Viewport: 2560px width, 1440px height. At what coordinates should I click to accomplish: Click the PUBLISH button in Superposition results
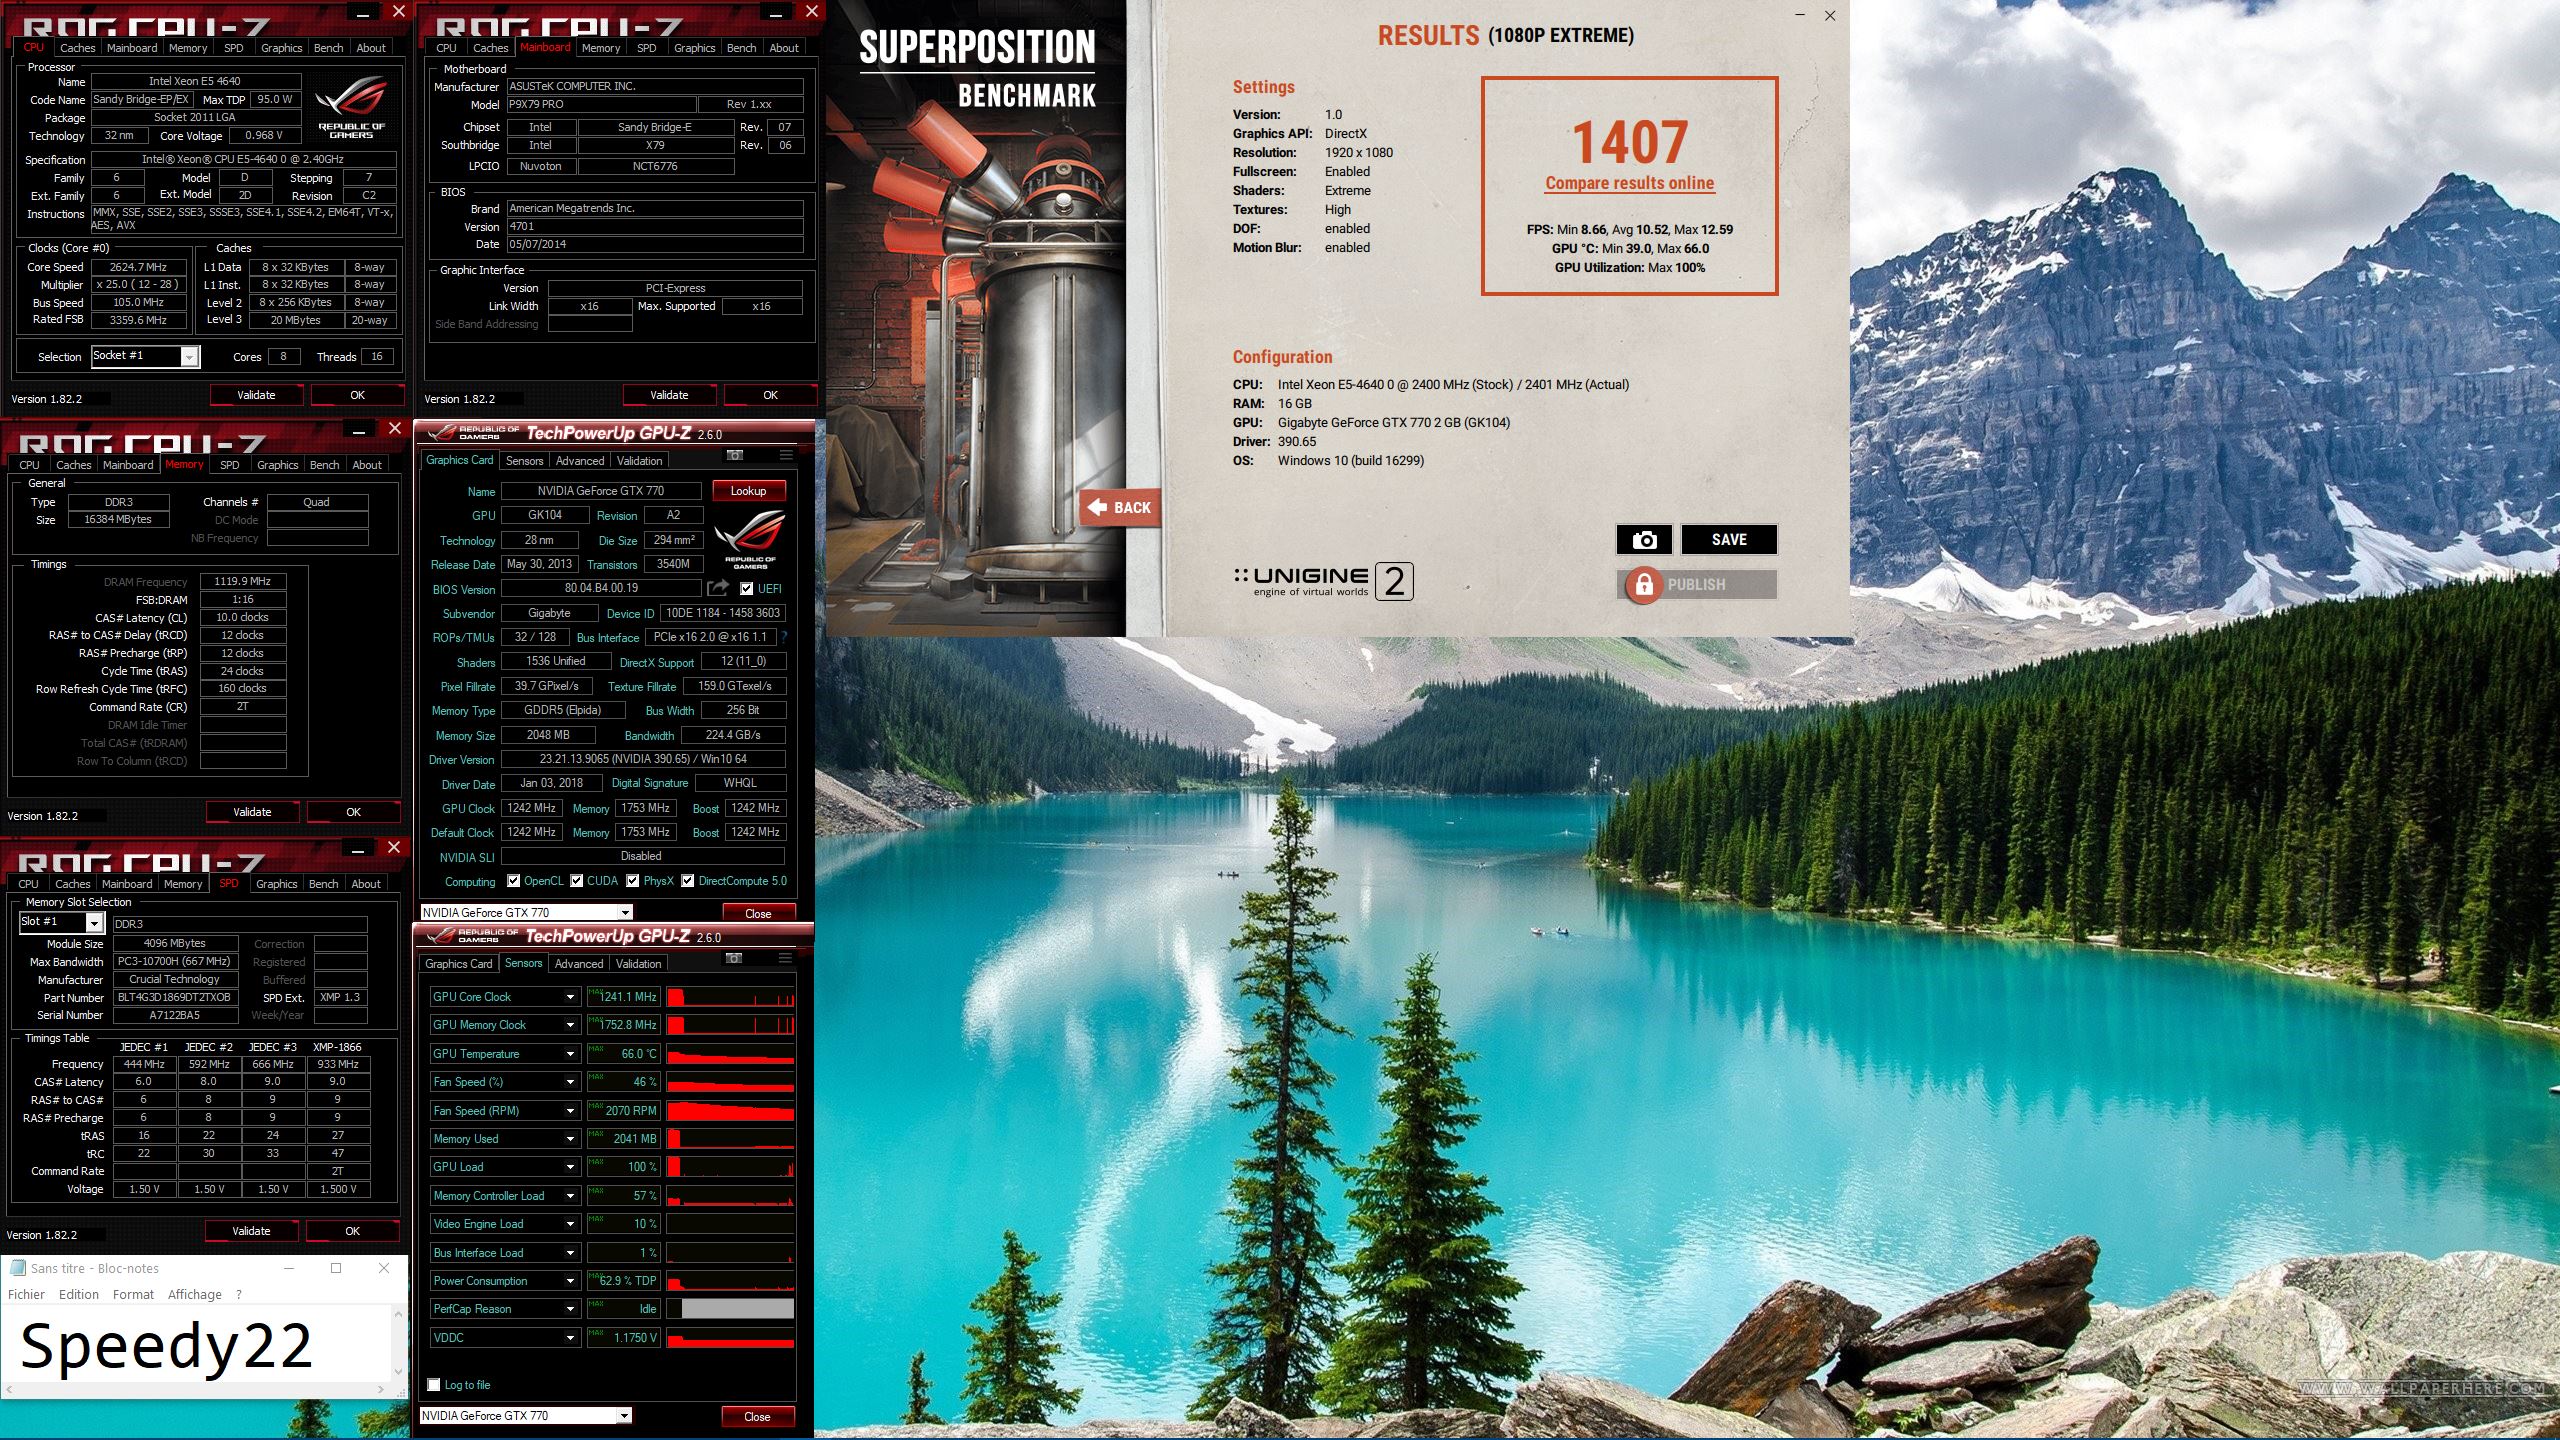(x=1696, y=584)
